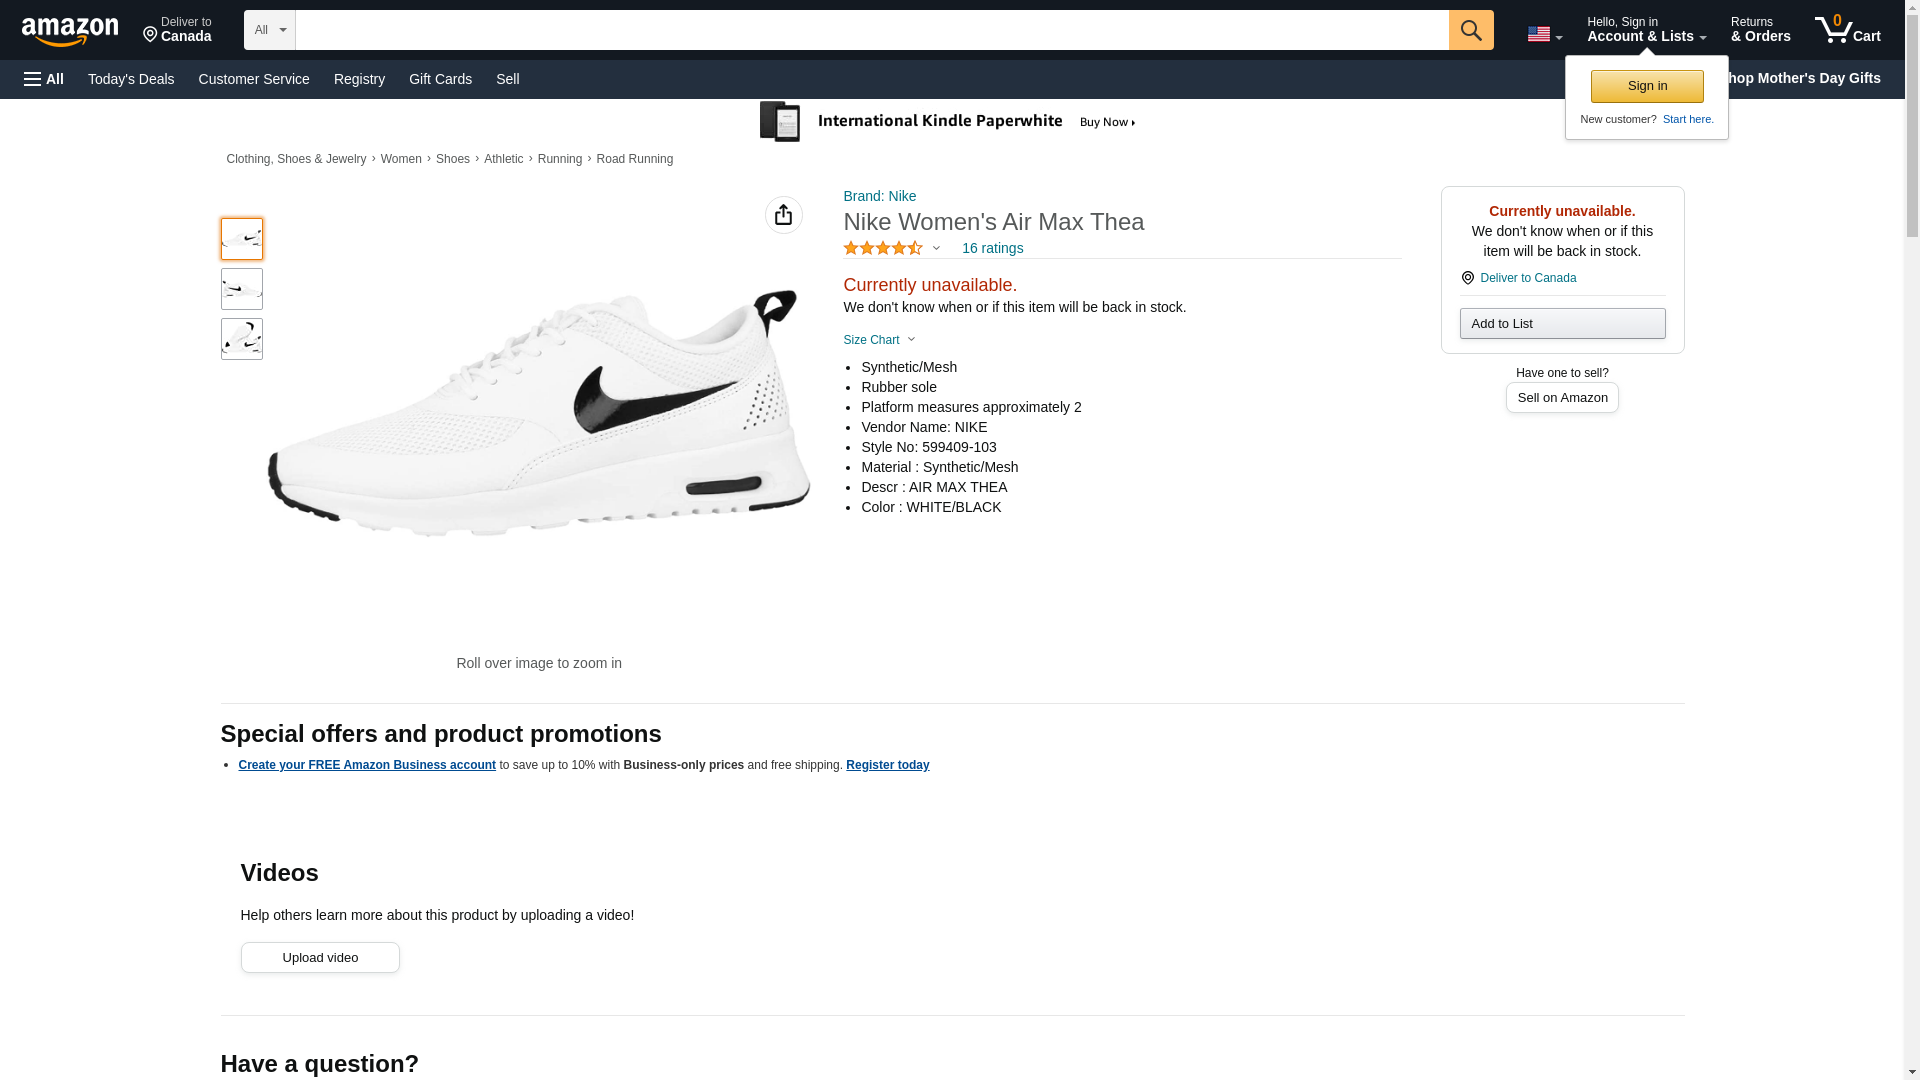Open the 16 ratings link
Image resolution: width=1920 pixels, height=1080 pixels.
(992, 248)
